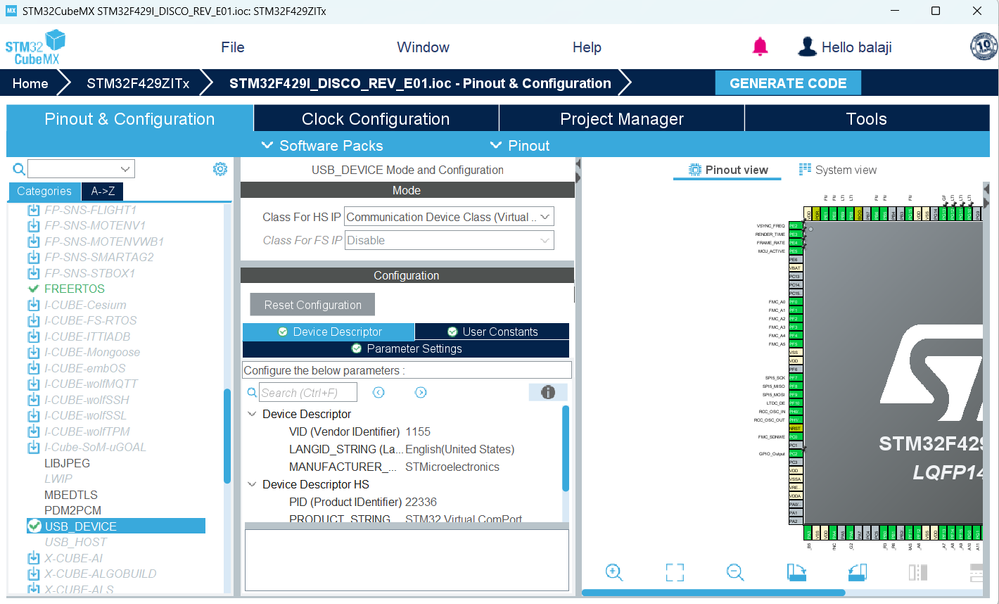Click the project Pinout & Configuration breadcrumb
Screen dimensions: 999x604
point(420,83)
